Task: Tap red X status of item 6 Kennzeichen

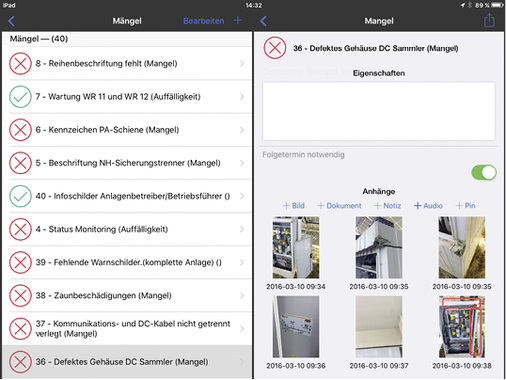Action: pos(20,130)
